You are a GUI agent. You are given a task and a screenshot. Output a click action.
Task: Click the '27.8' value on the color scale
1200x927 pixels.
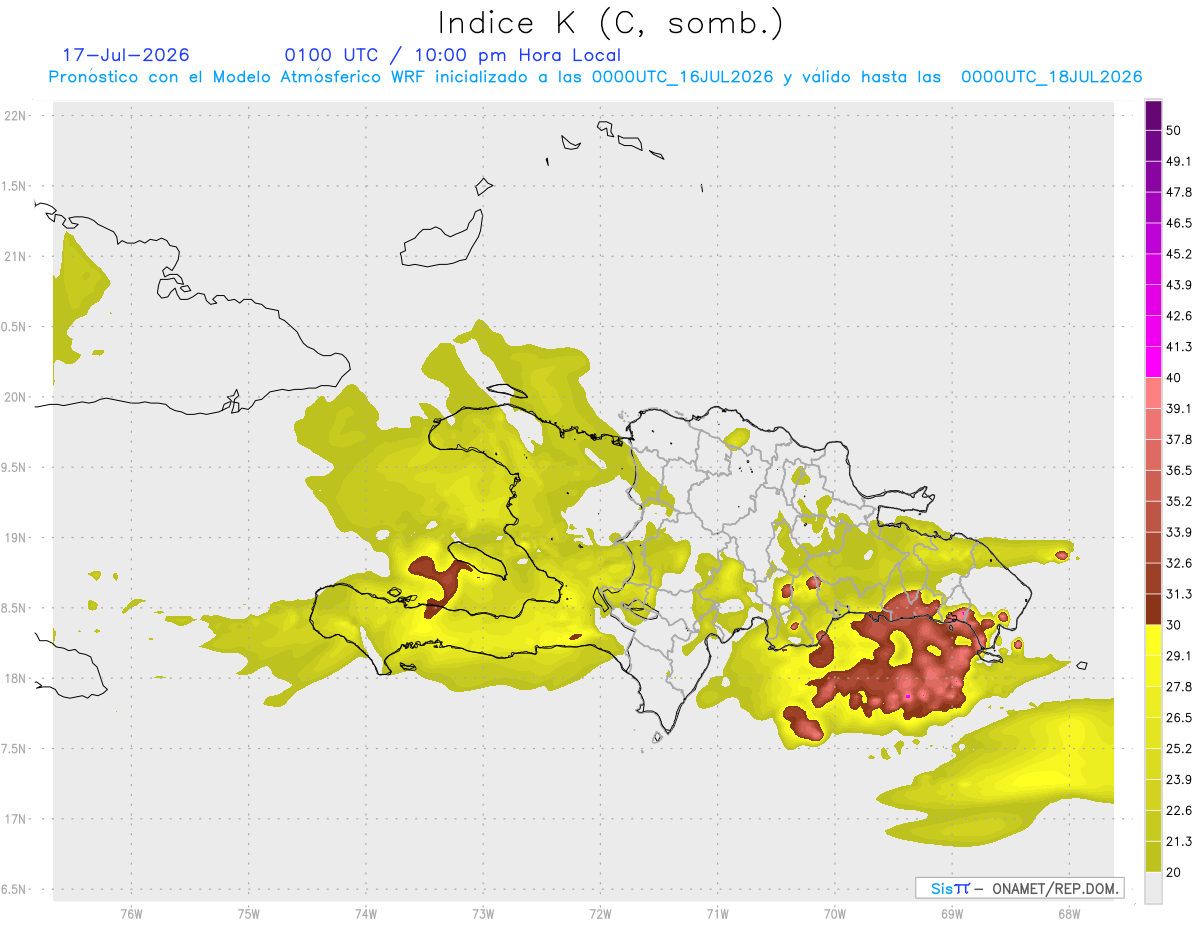[1179, 687]
